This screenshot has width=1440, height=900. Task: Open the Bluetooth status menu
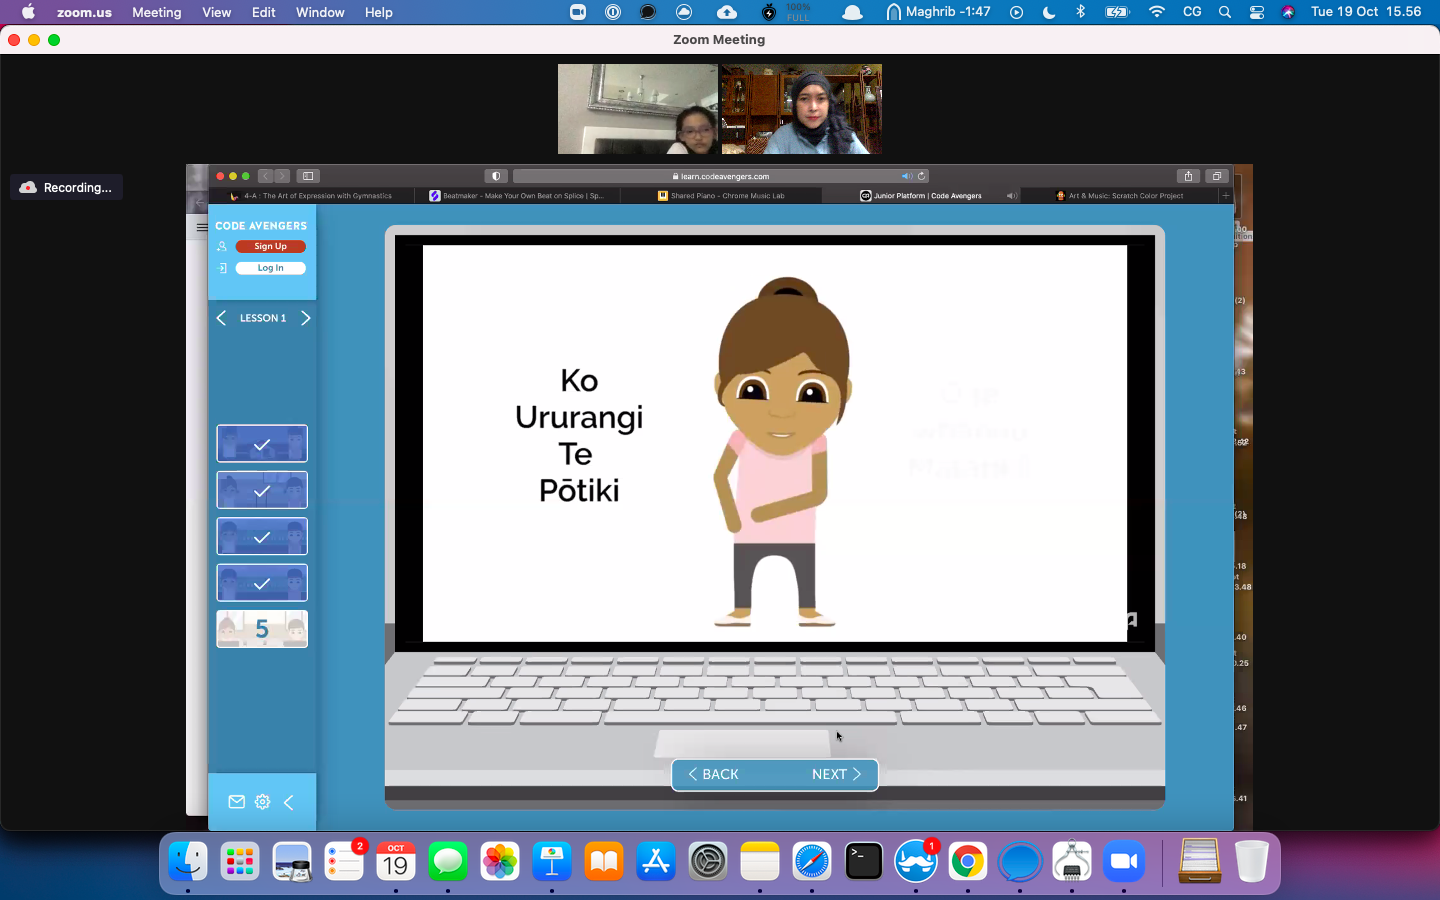coord(1080,12)
